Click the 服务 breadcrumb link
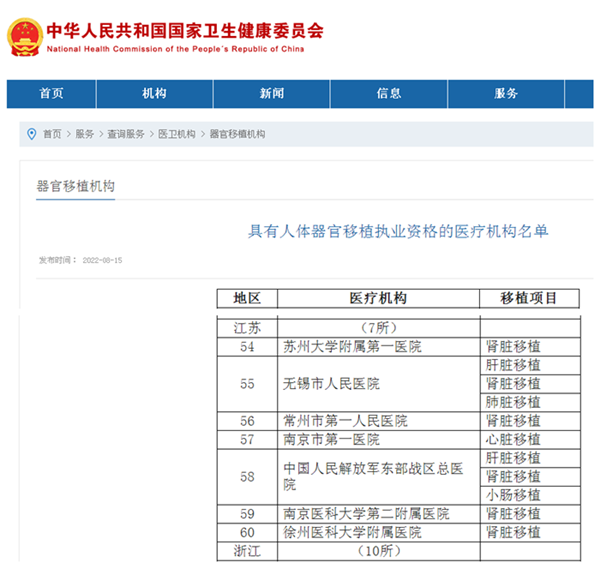600x568 pixels. [85, 134]
